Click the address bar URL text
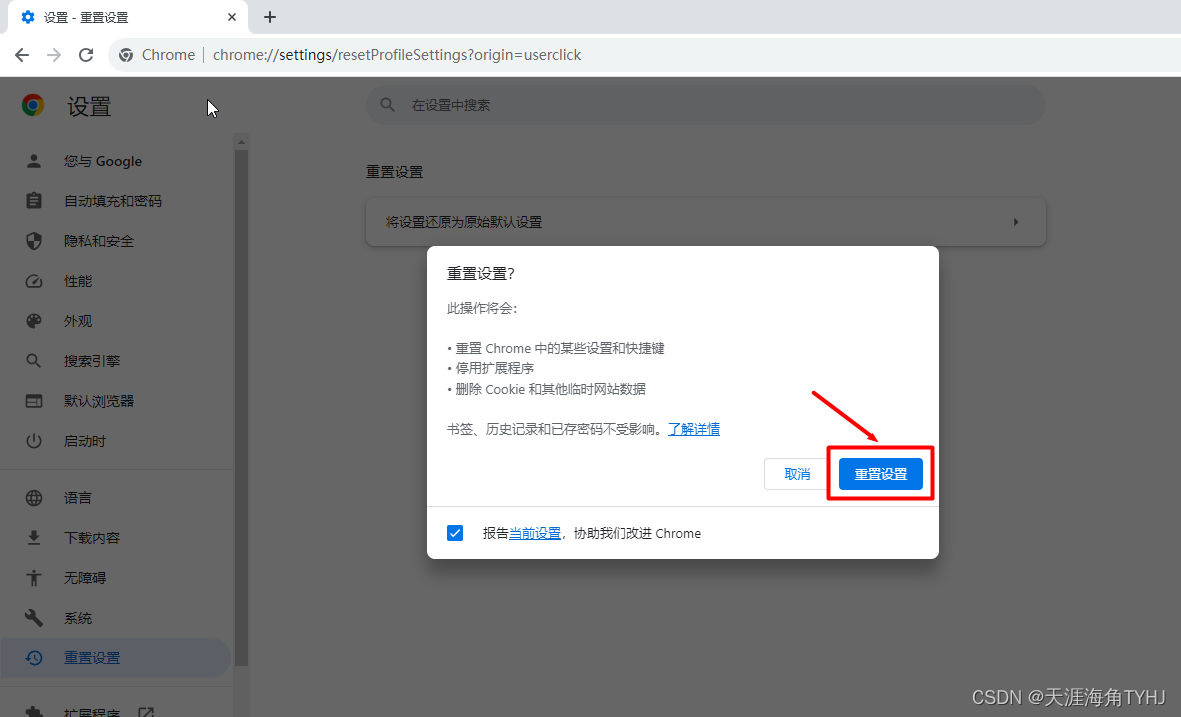This screenshot has height=717, width=1181. click(397, 55)
